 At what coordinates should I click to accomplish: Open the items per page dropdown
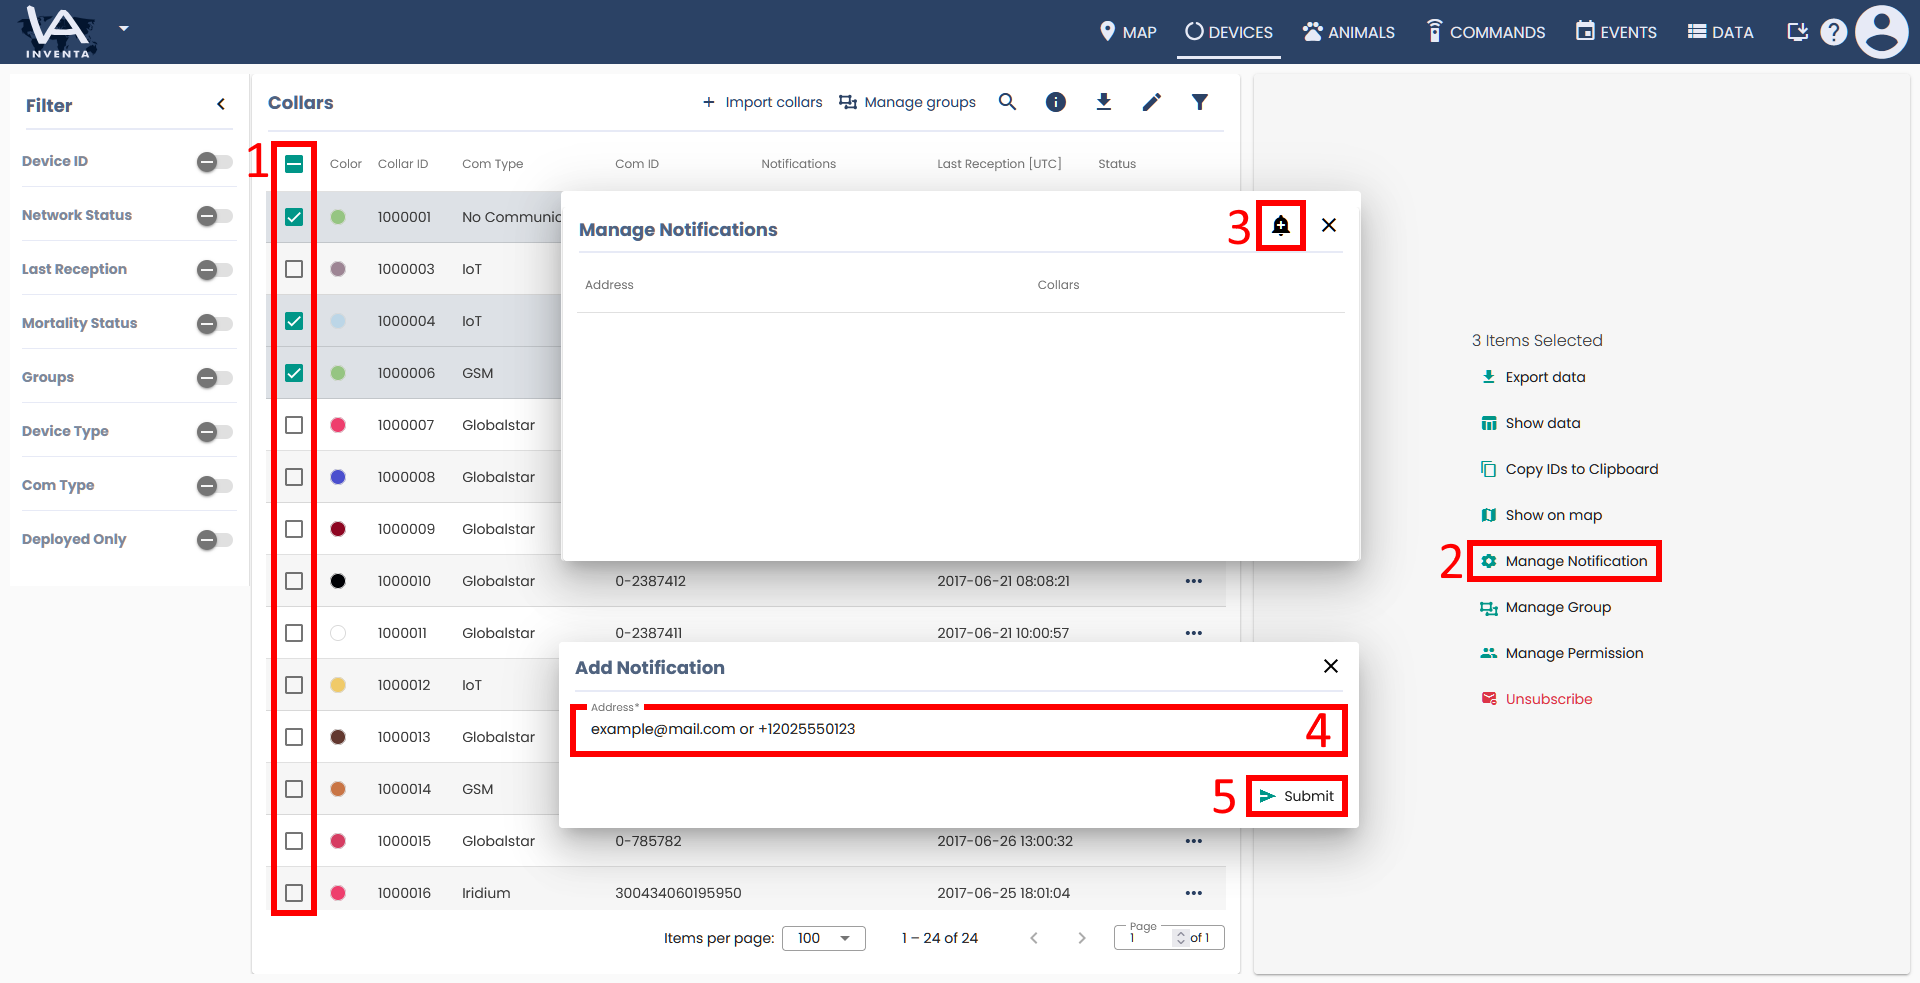pyautogui.click(x=823, y=938)
